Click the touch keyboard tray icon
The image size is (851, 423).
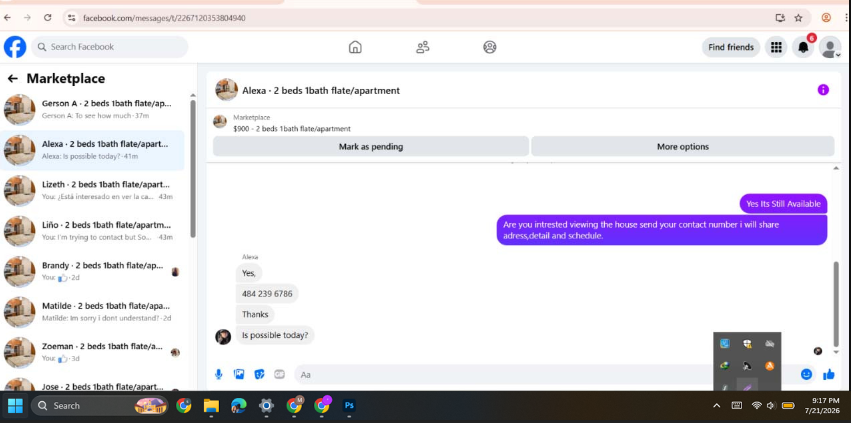click(x=737, y=406)
